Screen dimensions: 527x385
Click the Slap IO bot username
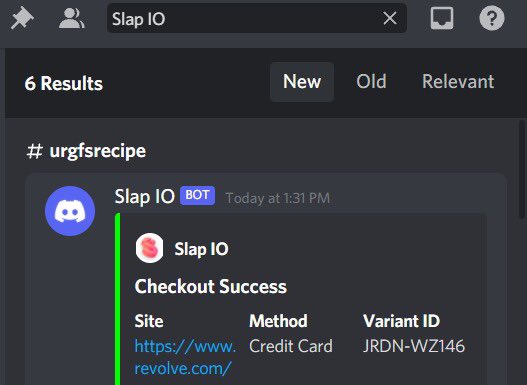[x=145, y=197]
